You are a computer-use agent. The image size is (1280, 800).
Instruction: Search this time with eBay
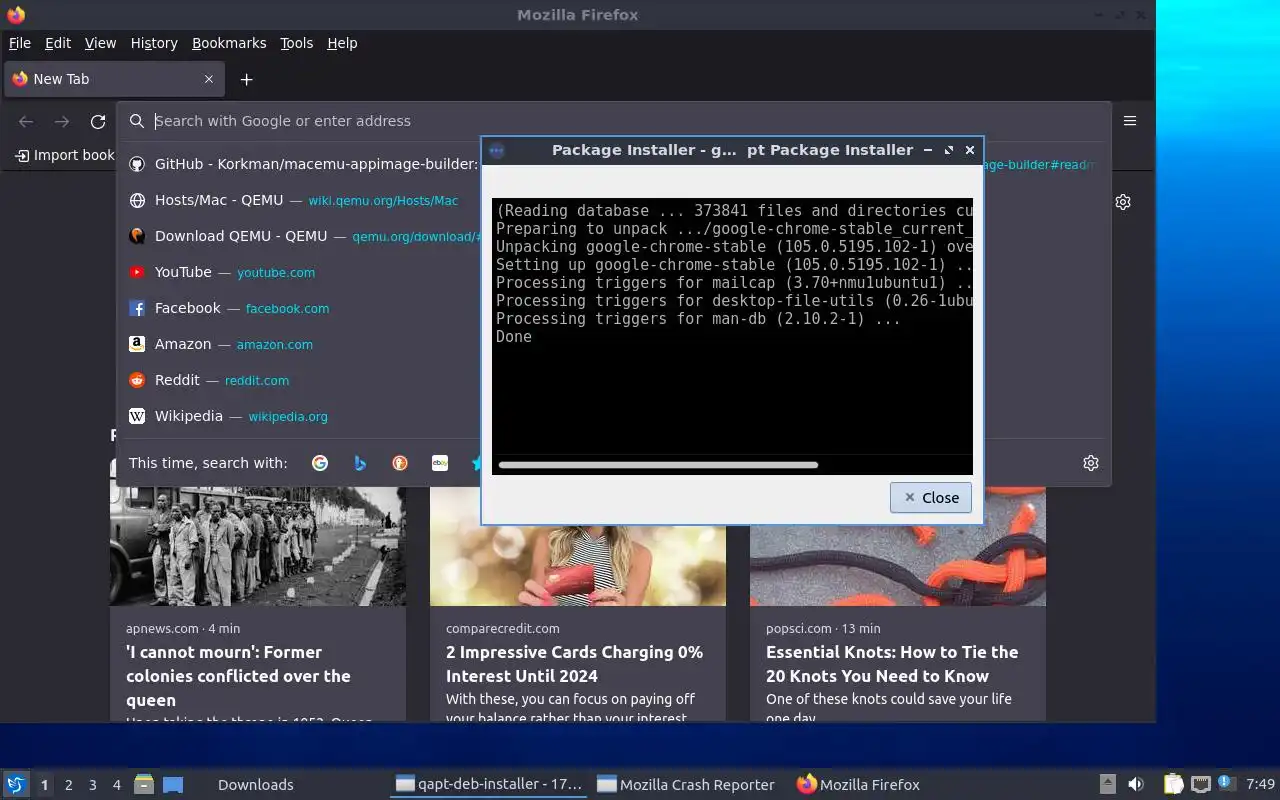(439, 463)
